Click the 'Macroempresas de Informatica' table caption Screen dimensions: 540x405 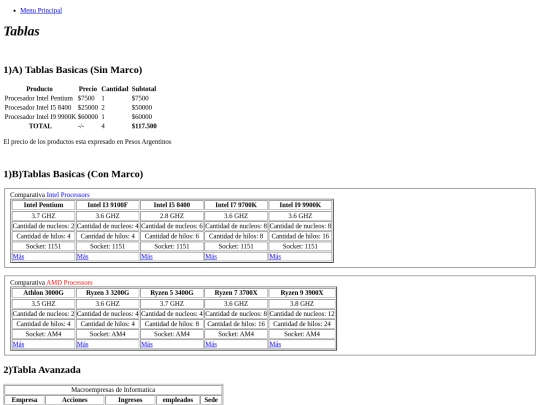click(x=113, y=390)
